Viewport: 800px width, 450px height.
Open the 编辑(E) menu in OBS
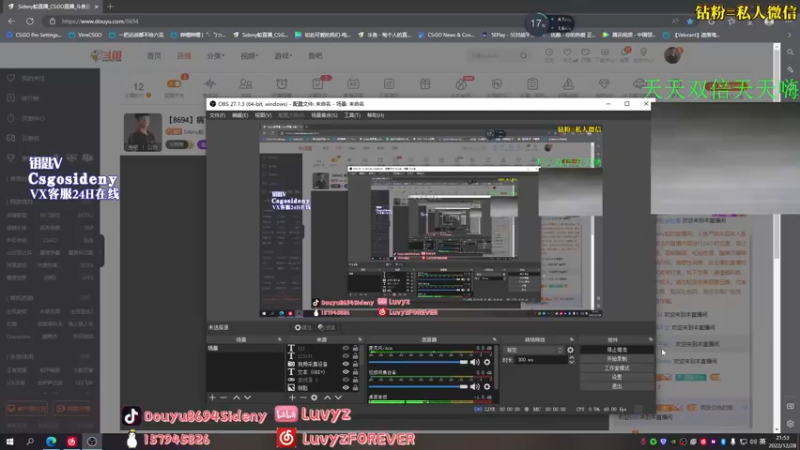coord(240,115)
